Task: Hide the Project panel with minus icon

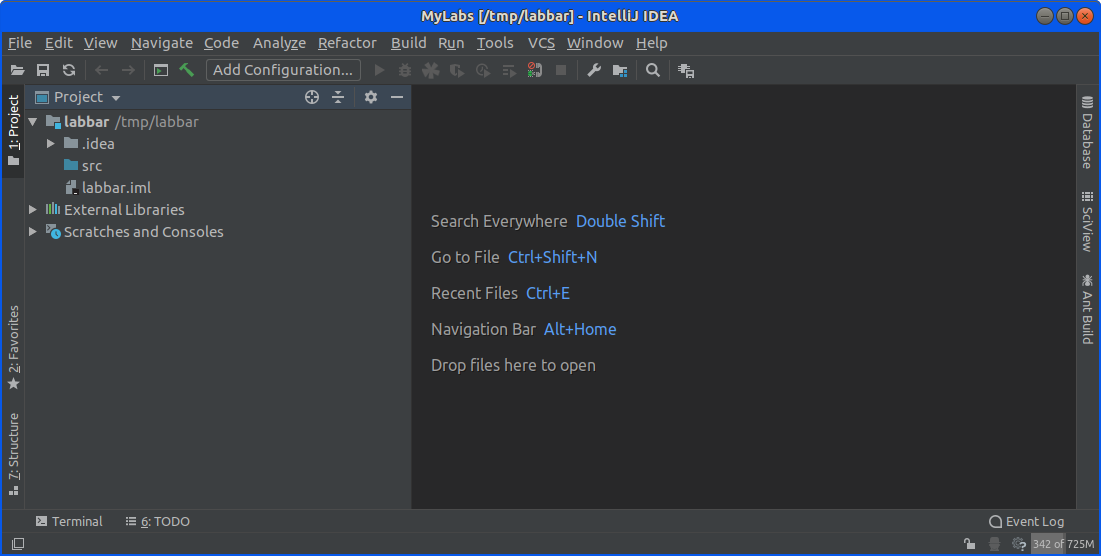Action: click(397, 98)
